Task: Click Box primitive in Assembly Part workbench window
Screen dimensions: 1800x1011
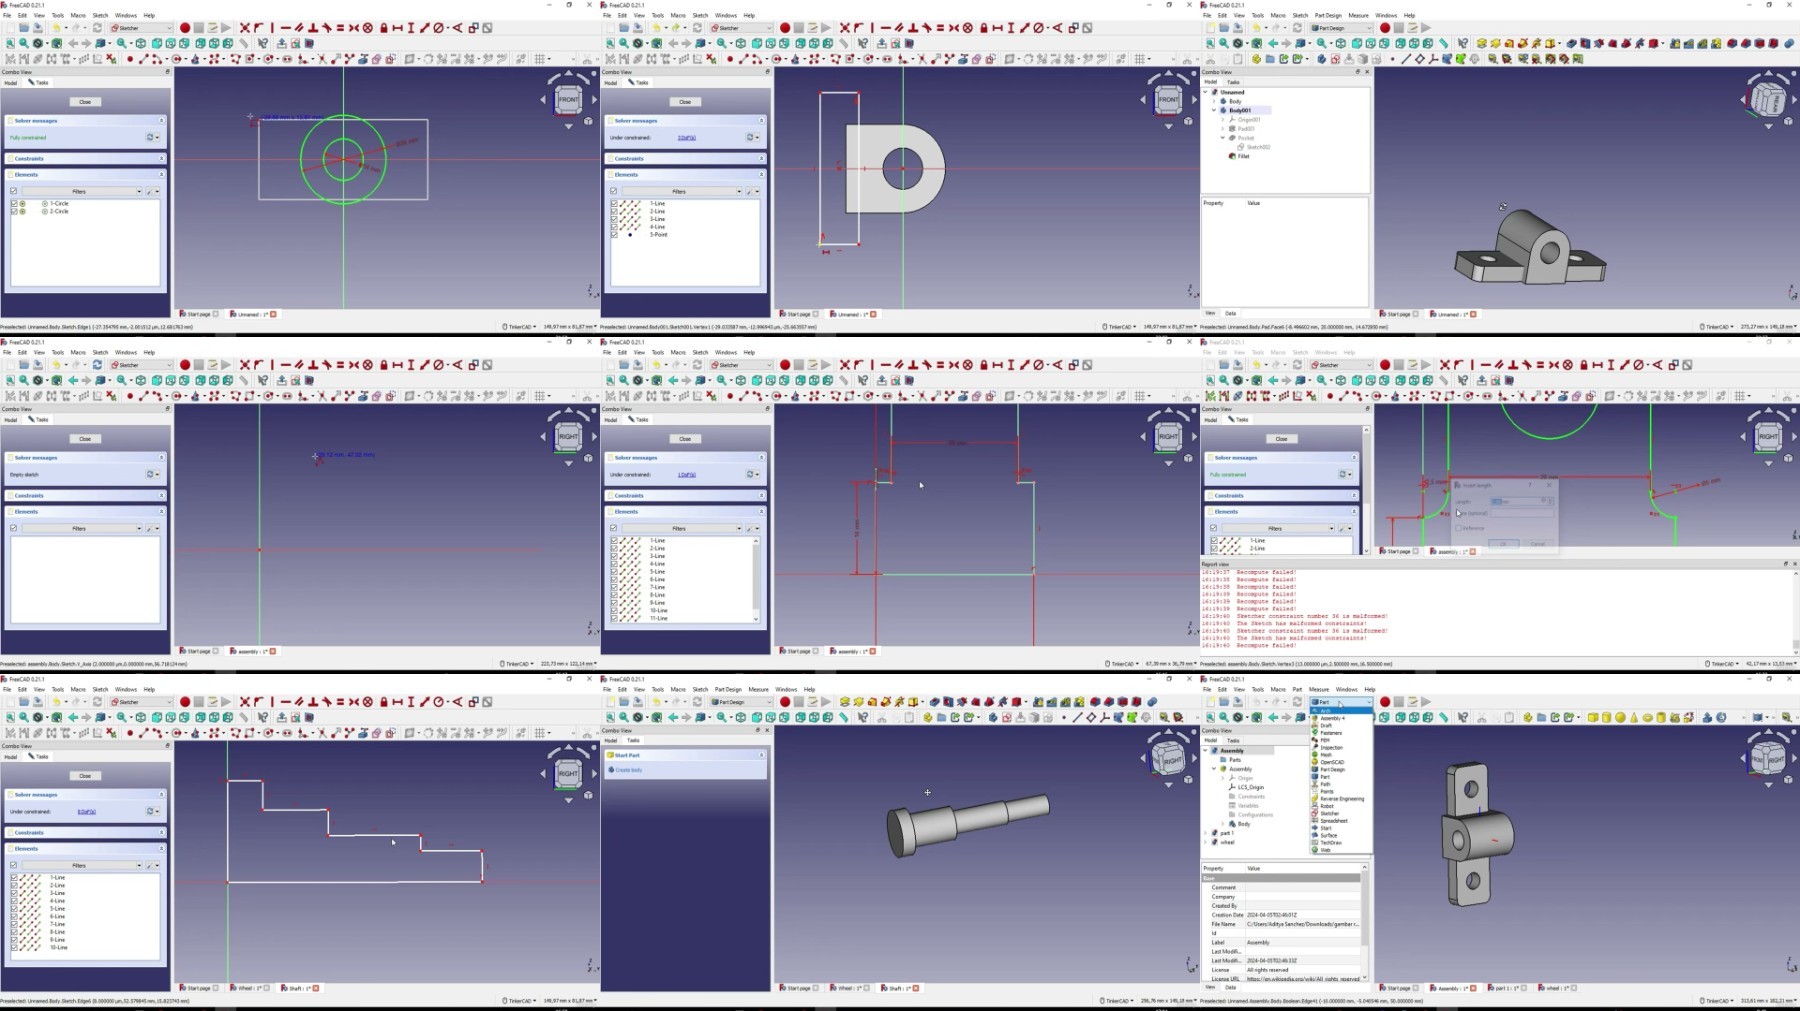Action: point(1593,717)
